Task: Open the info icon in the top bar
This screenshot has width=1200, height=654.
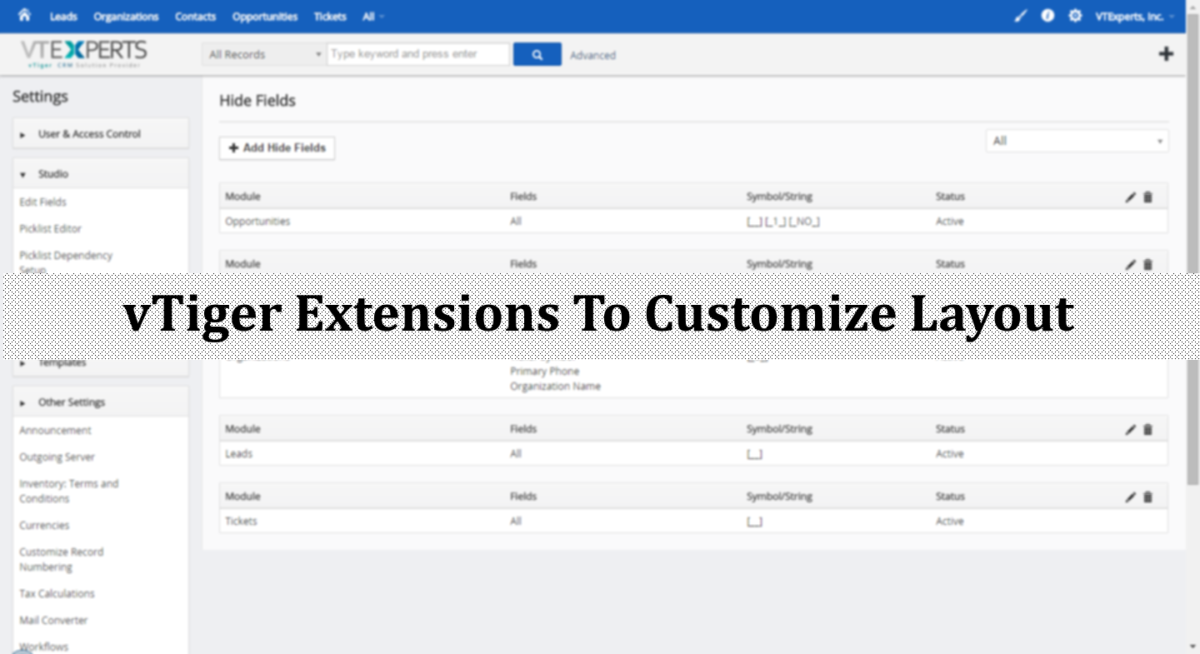Action: (1047, 16)
